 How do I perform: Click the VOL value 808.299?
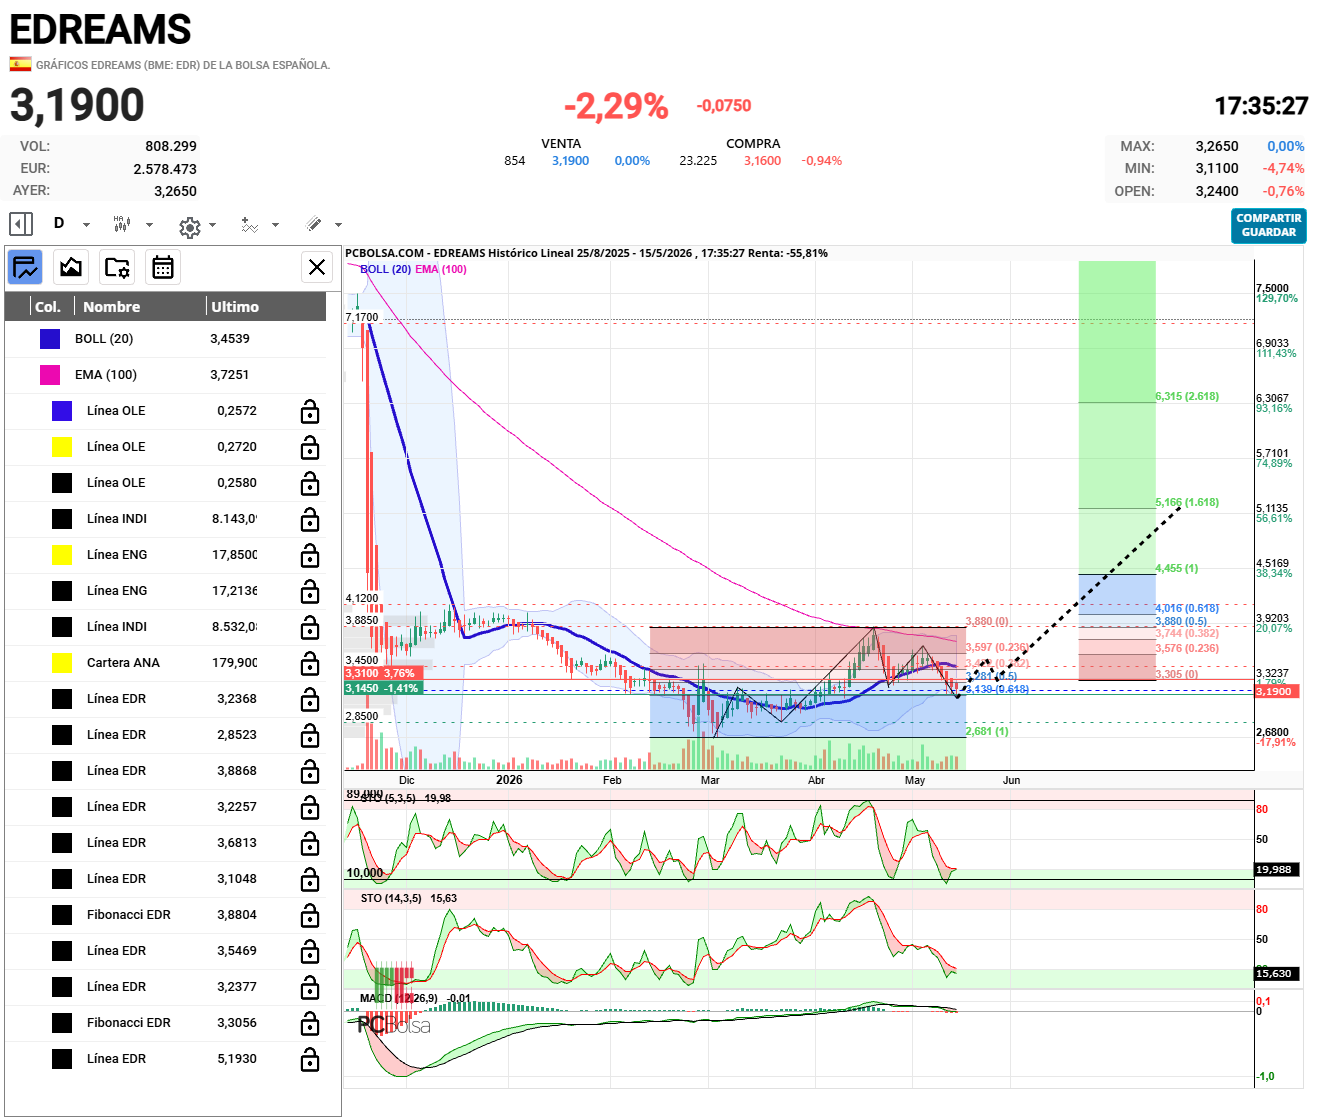coord(171,146)
